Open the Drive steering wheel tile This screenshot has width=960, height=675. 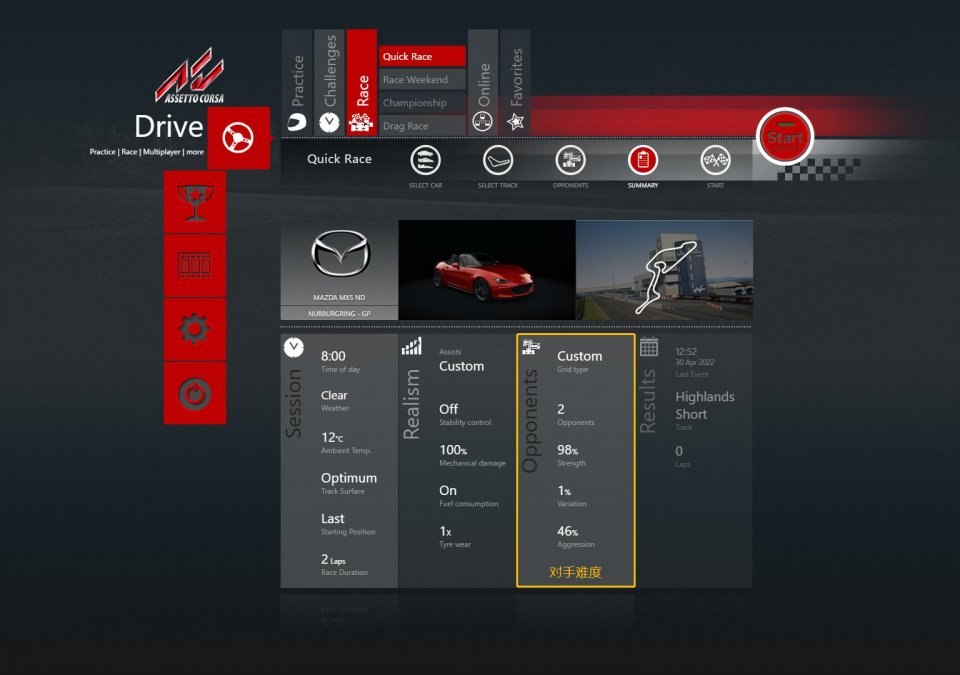[x=239, y=138]
